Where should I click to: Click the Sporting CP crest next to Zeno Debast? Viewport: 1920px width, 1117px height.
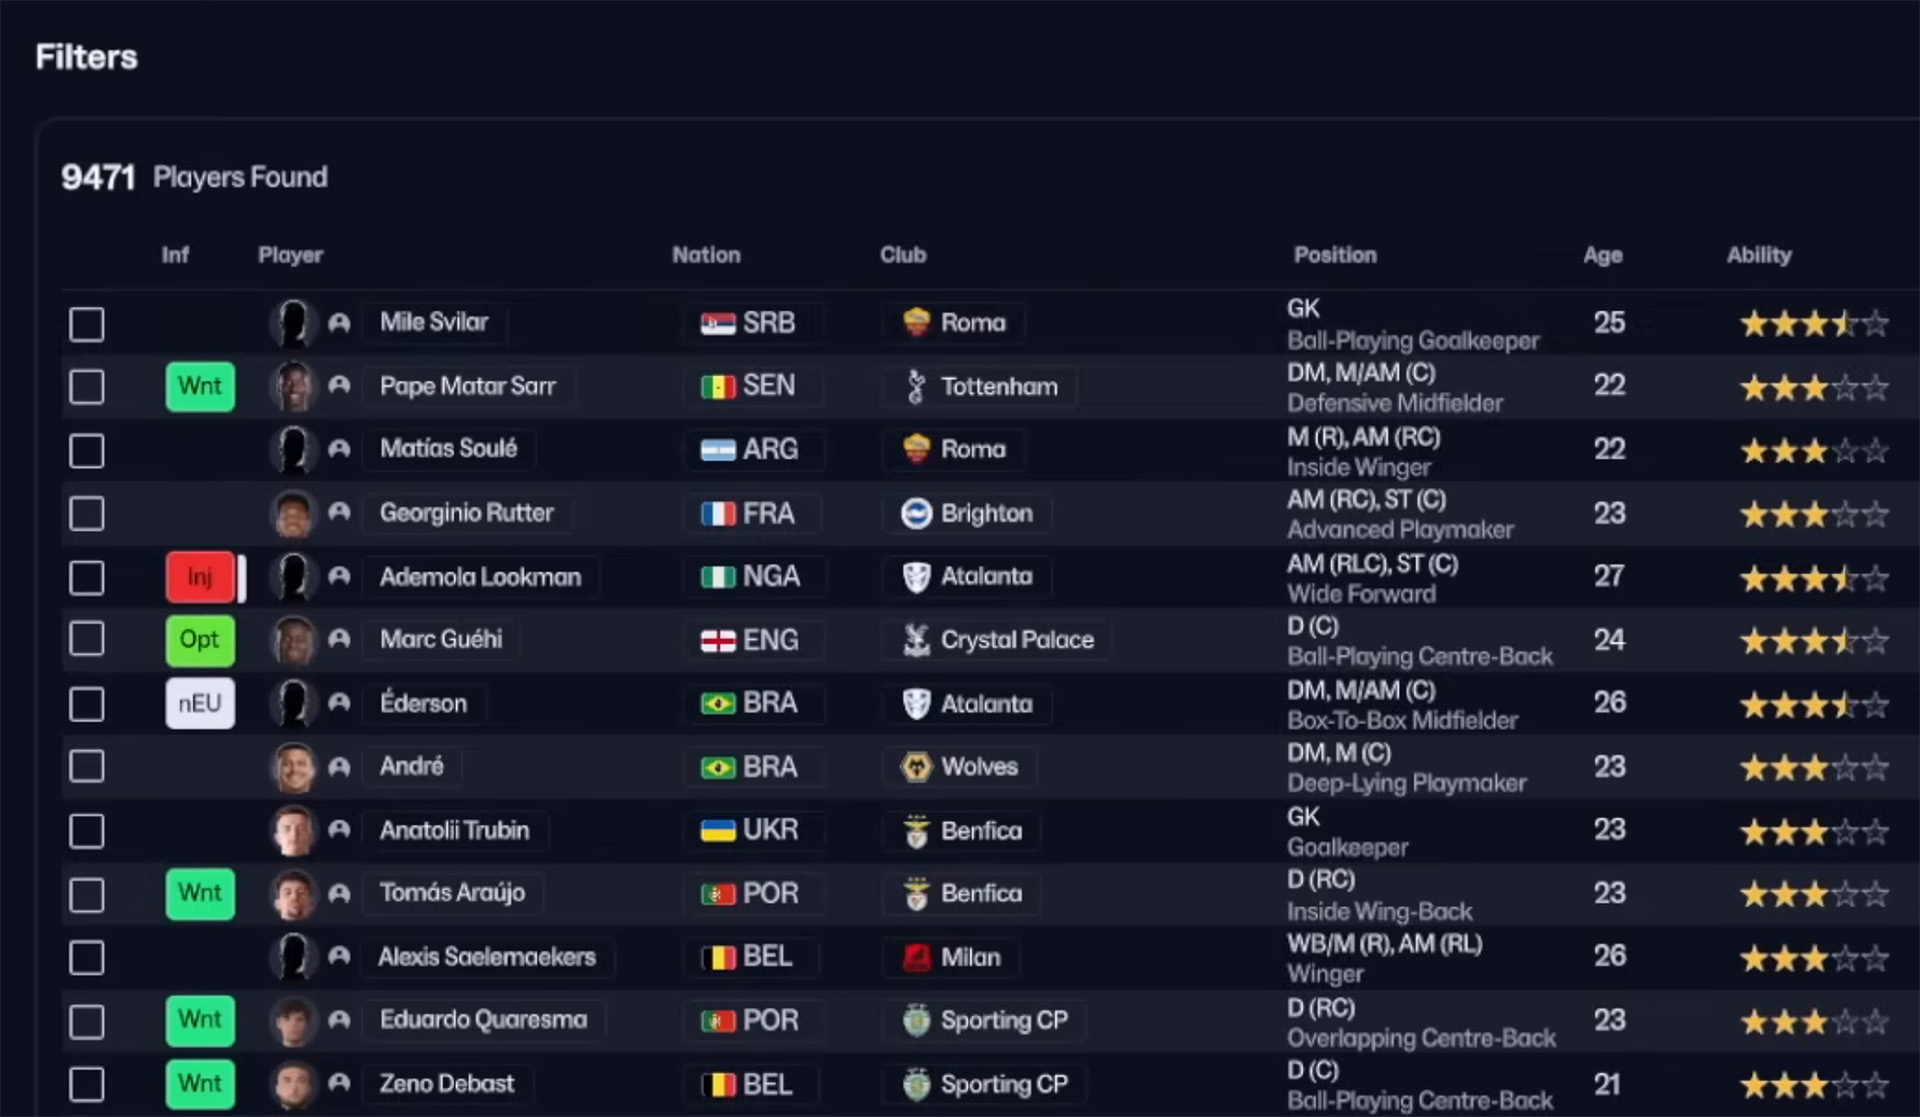[916, 1084]
